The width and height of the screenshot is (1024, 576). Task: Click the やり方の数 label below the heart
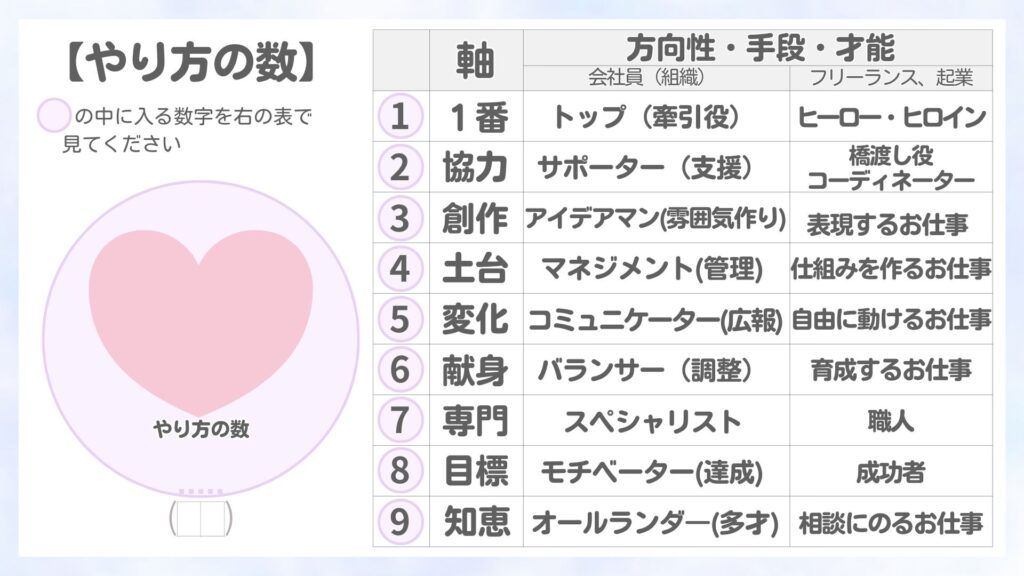201,429
